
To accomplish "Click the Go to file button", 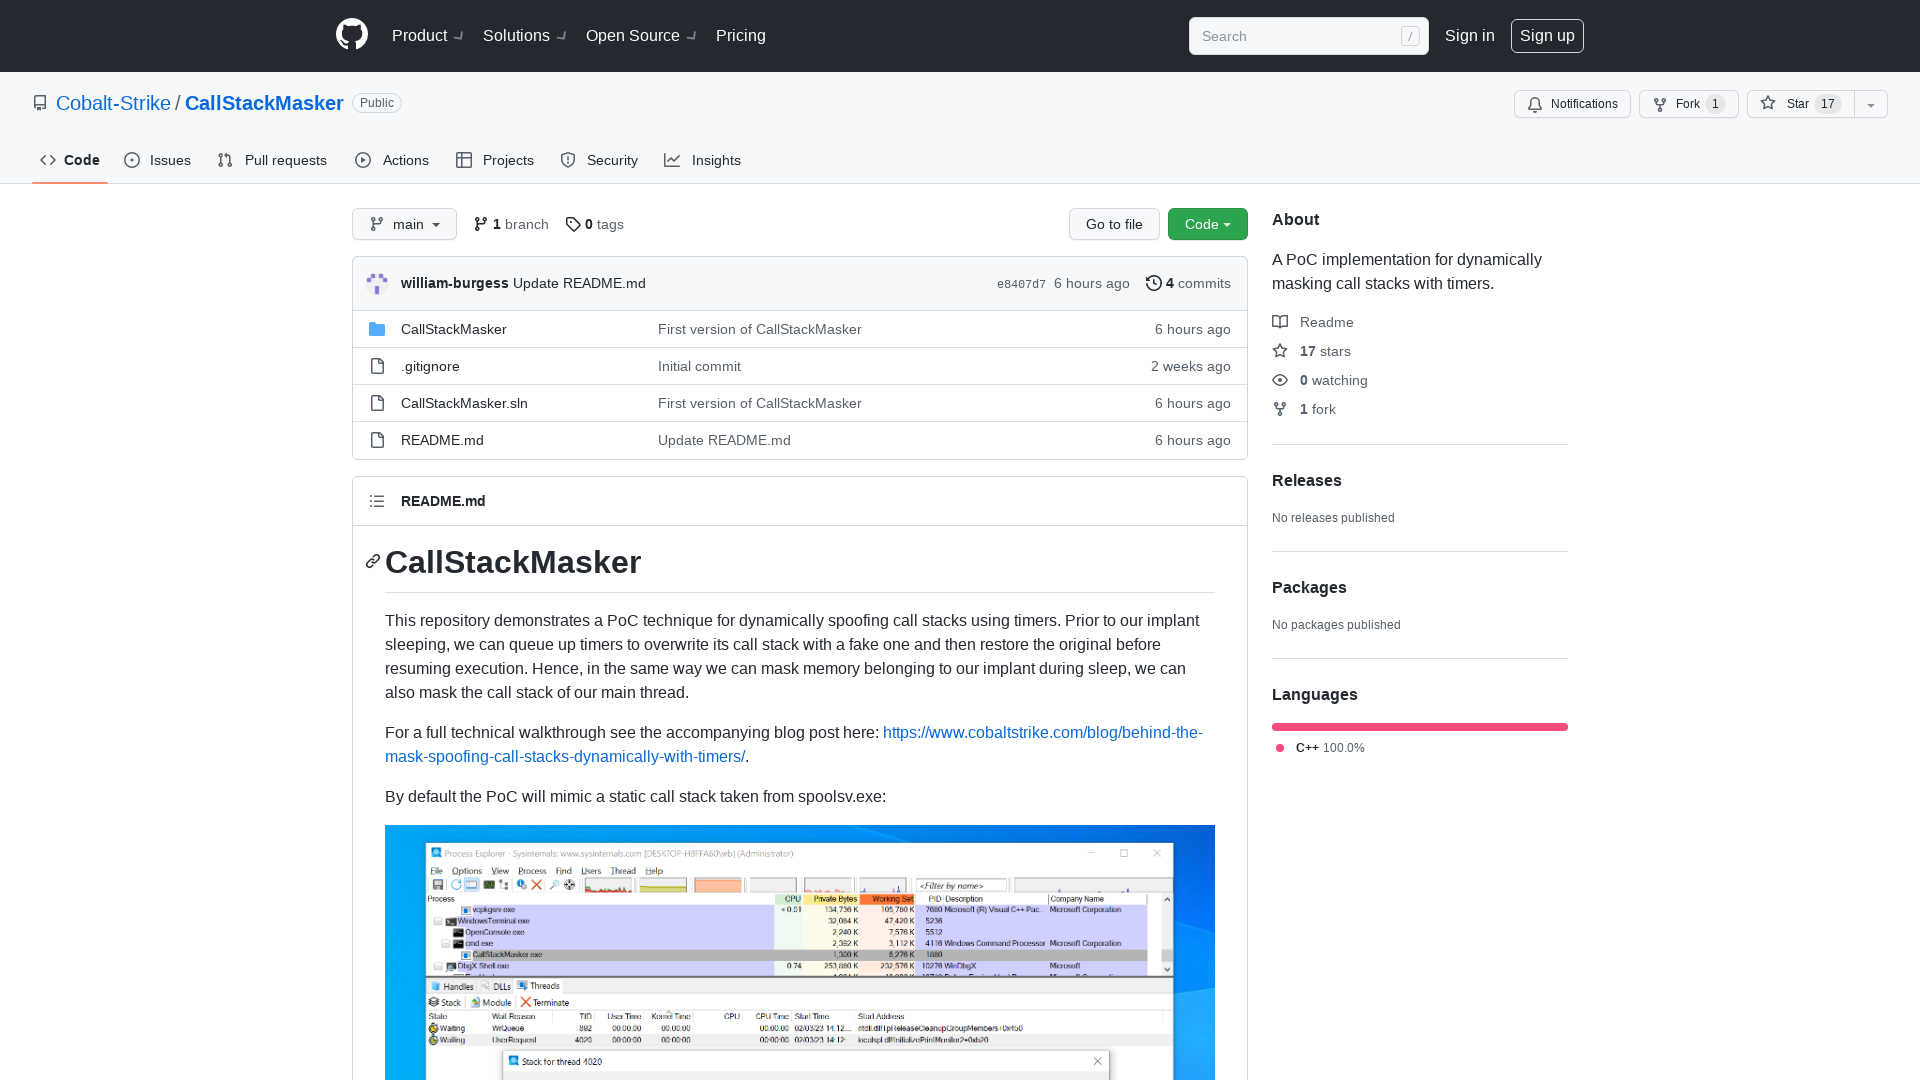I will 1114,224.
